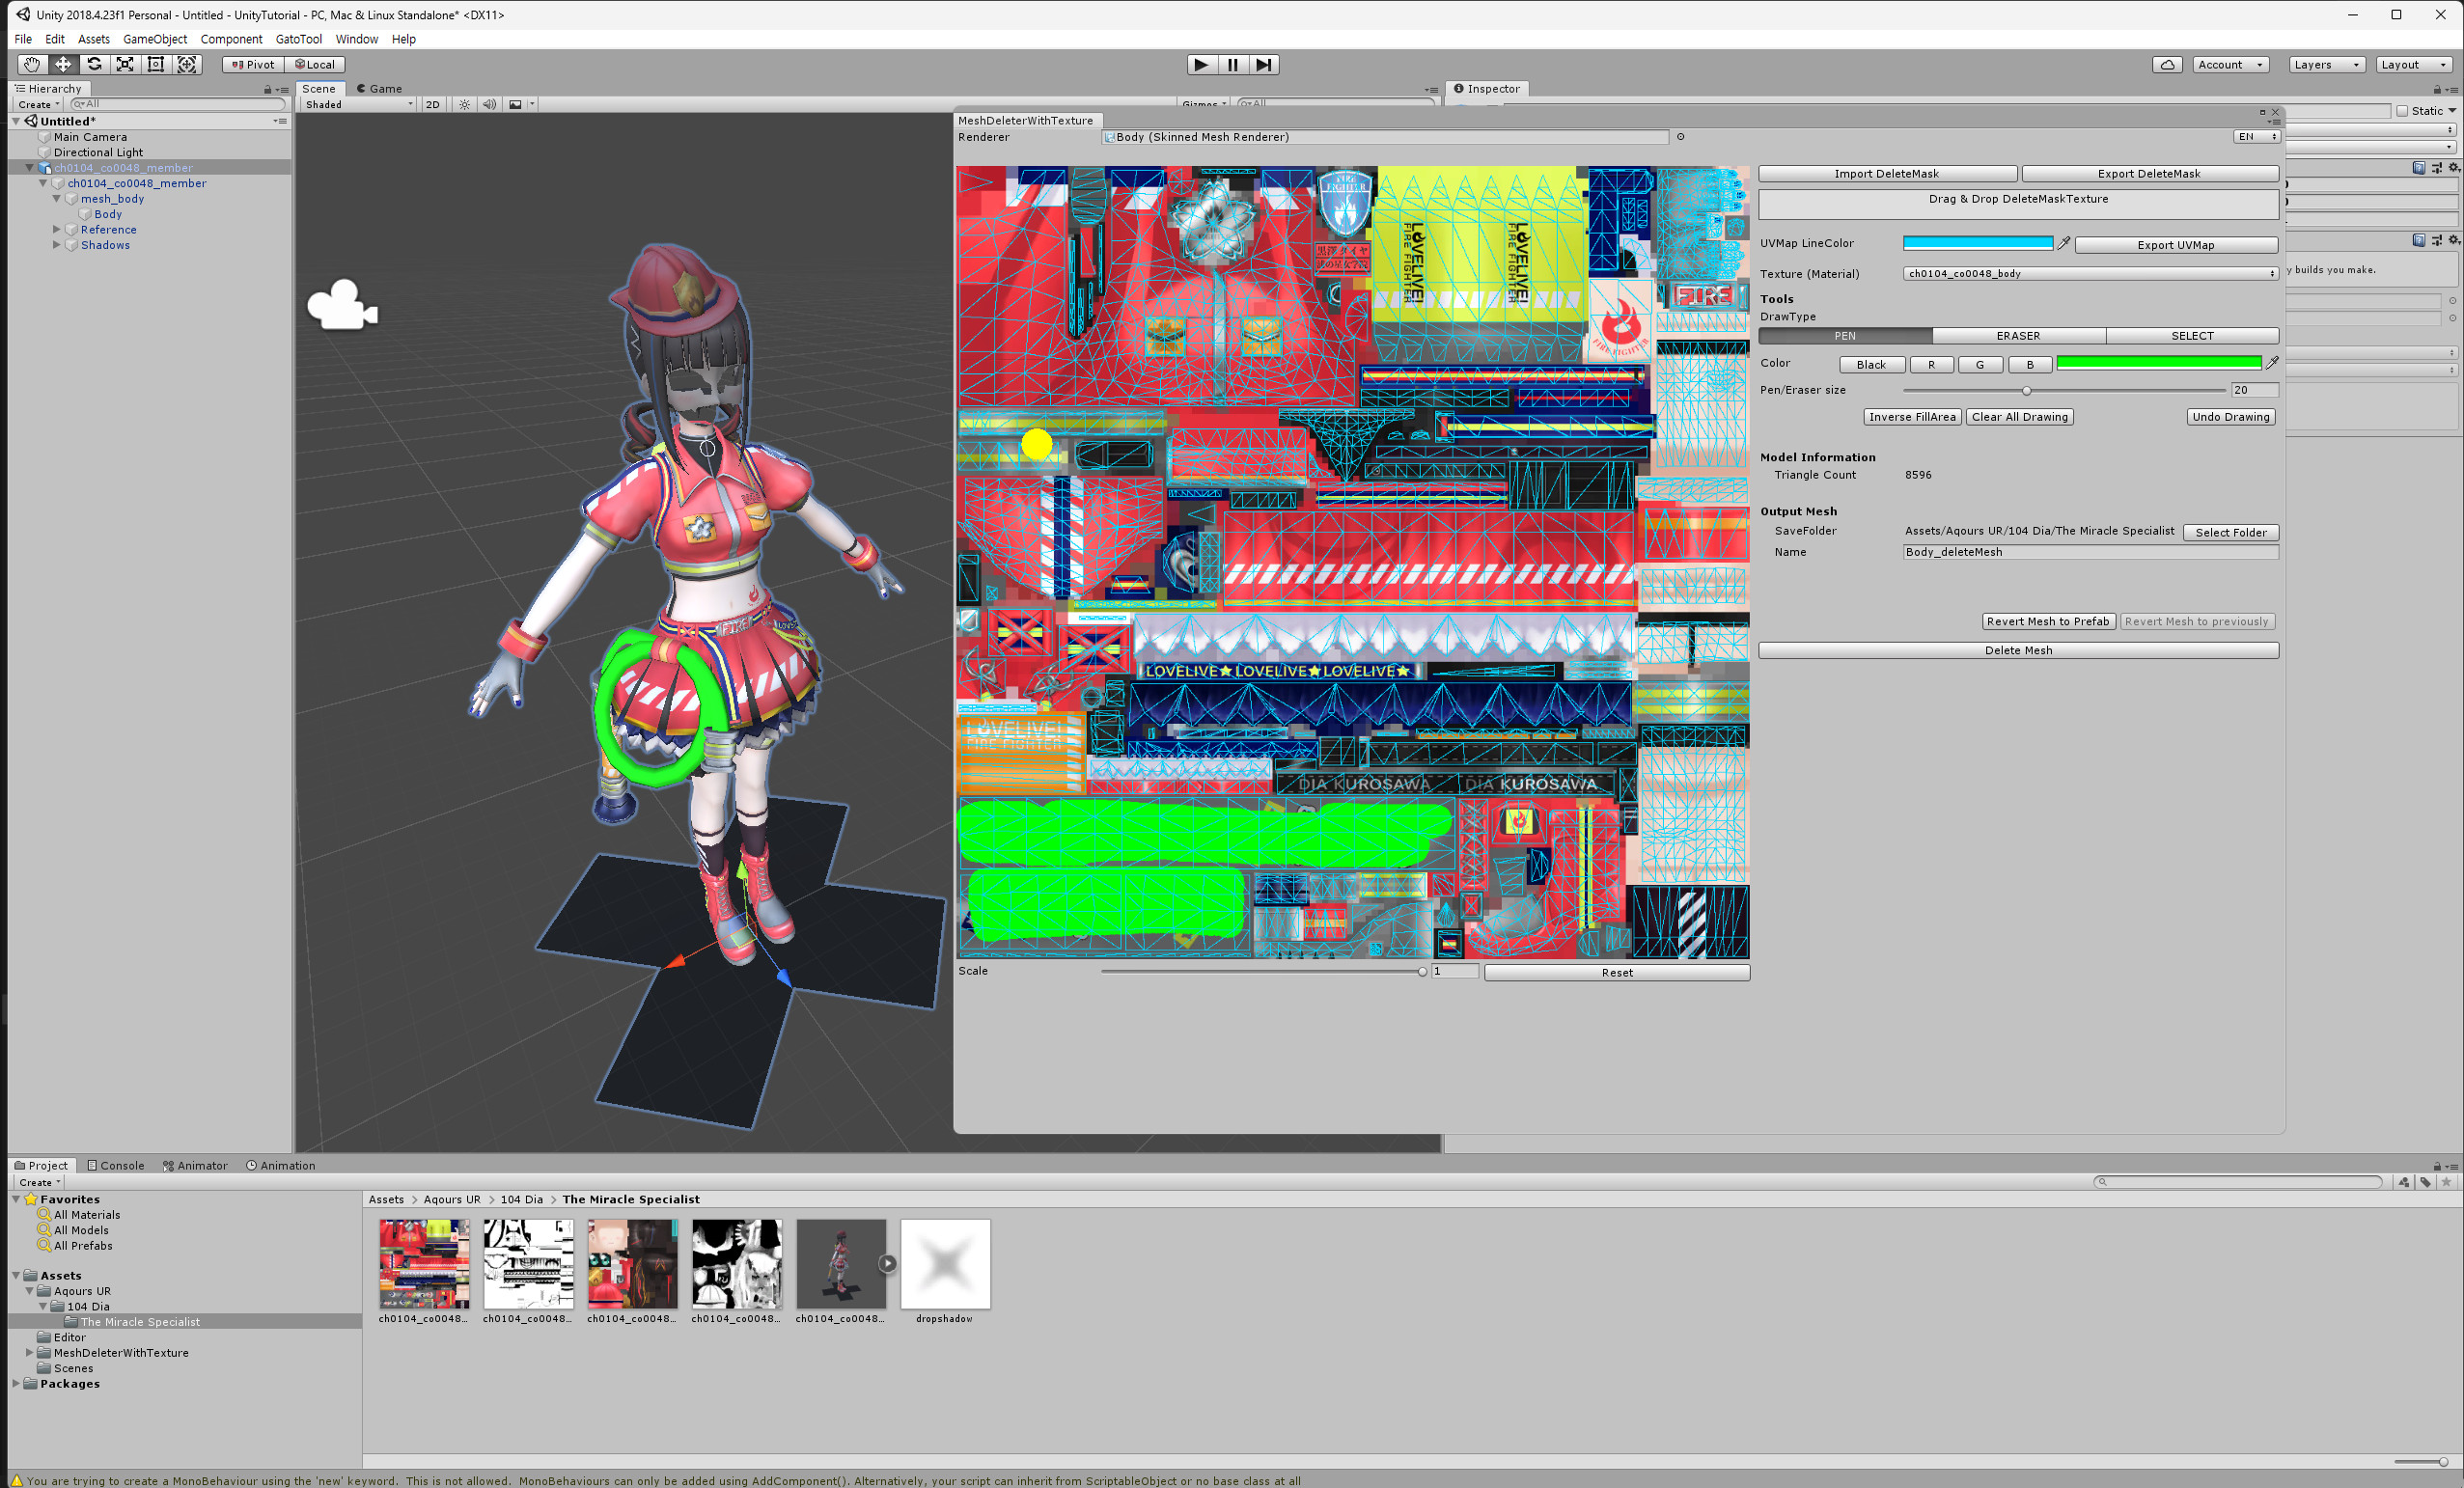Select the Rotate tool
The width and height of the screenshot is (2464, 1488).
click(94, 63)
